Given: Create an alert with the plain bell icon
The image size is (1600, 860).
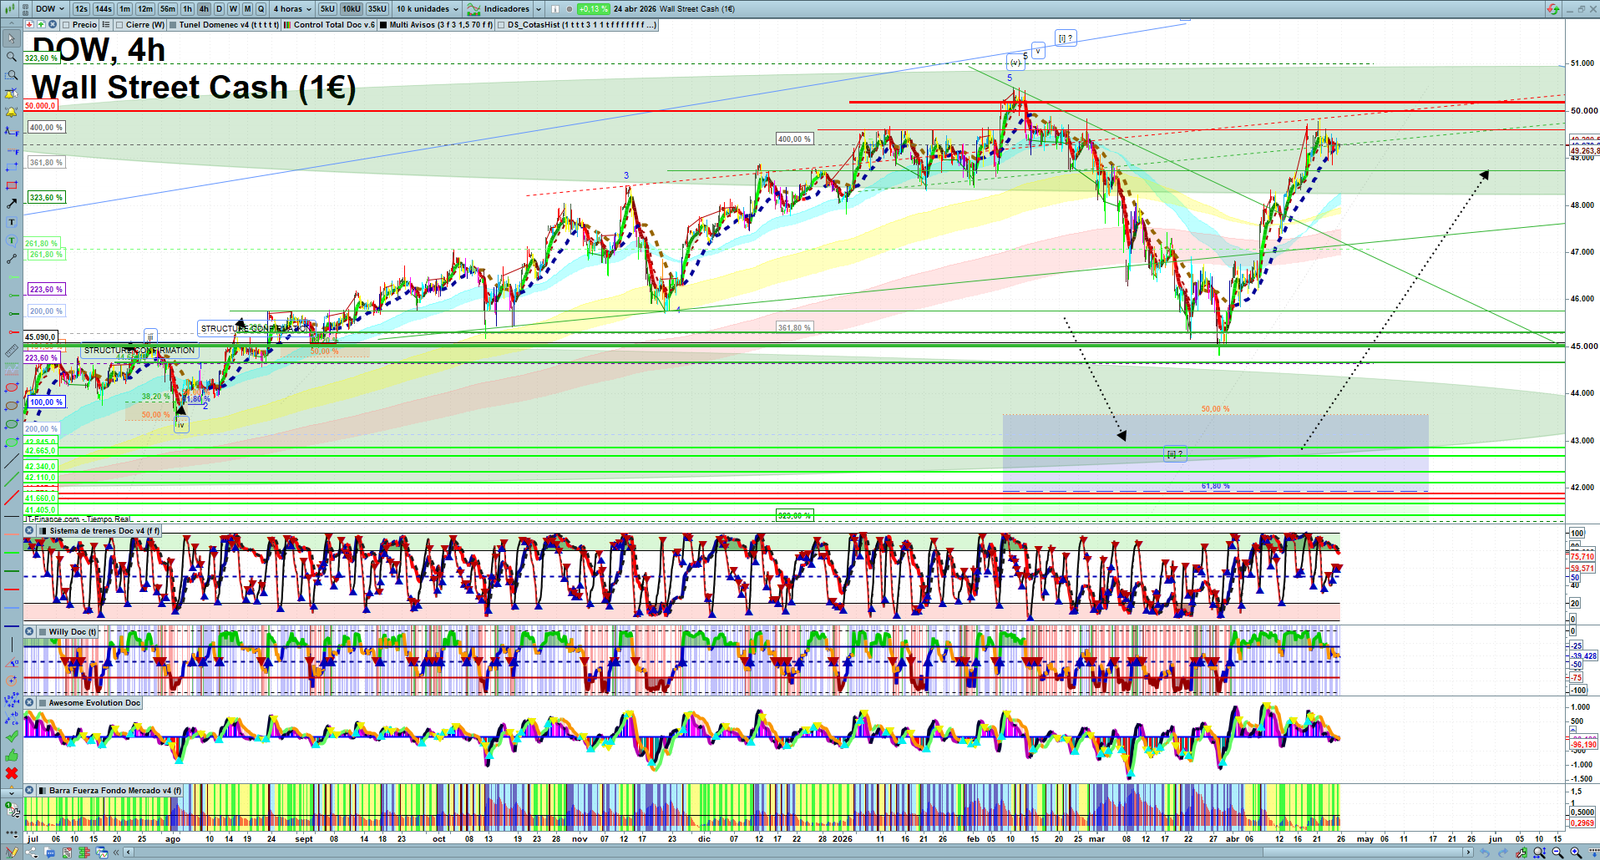Looking at the screenshot, I should coord(11,112).
